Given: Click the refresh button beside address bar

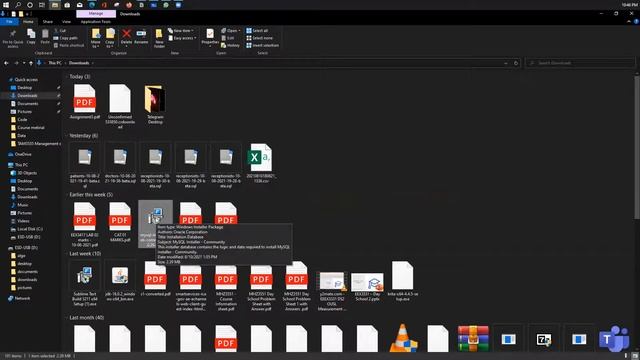Looking at the screenshot, I should (x=516, y=63).
